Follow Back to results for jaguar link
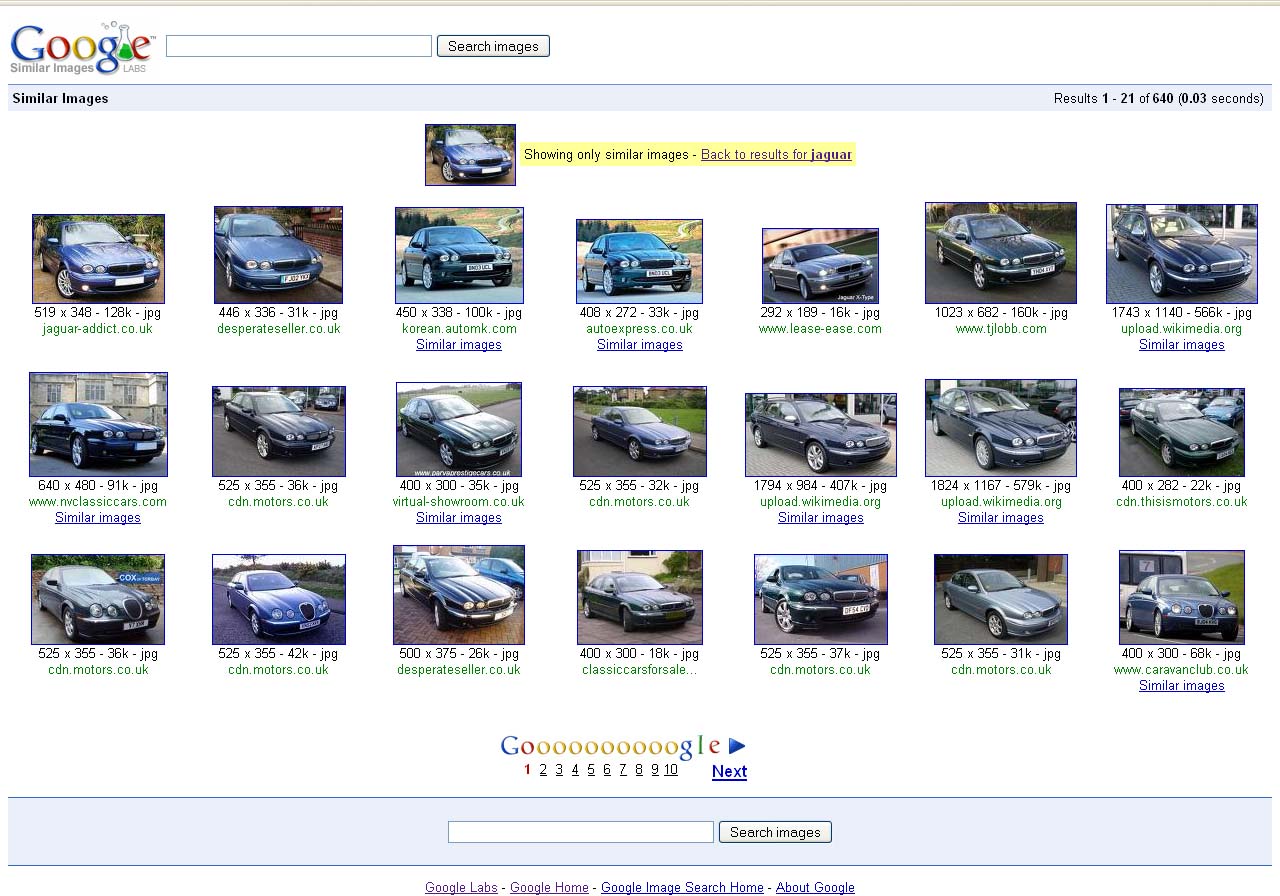Viewport: 1280px width, 896px height. (x=776, y=155)
